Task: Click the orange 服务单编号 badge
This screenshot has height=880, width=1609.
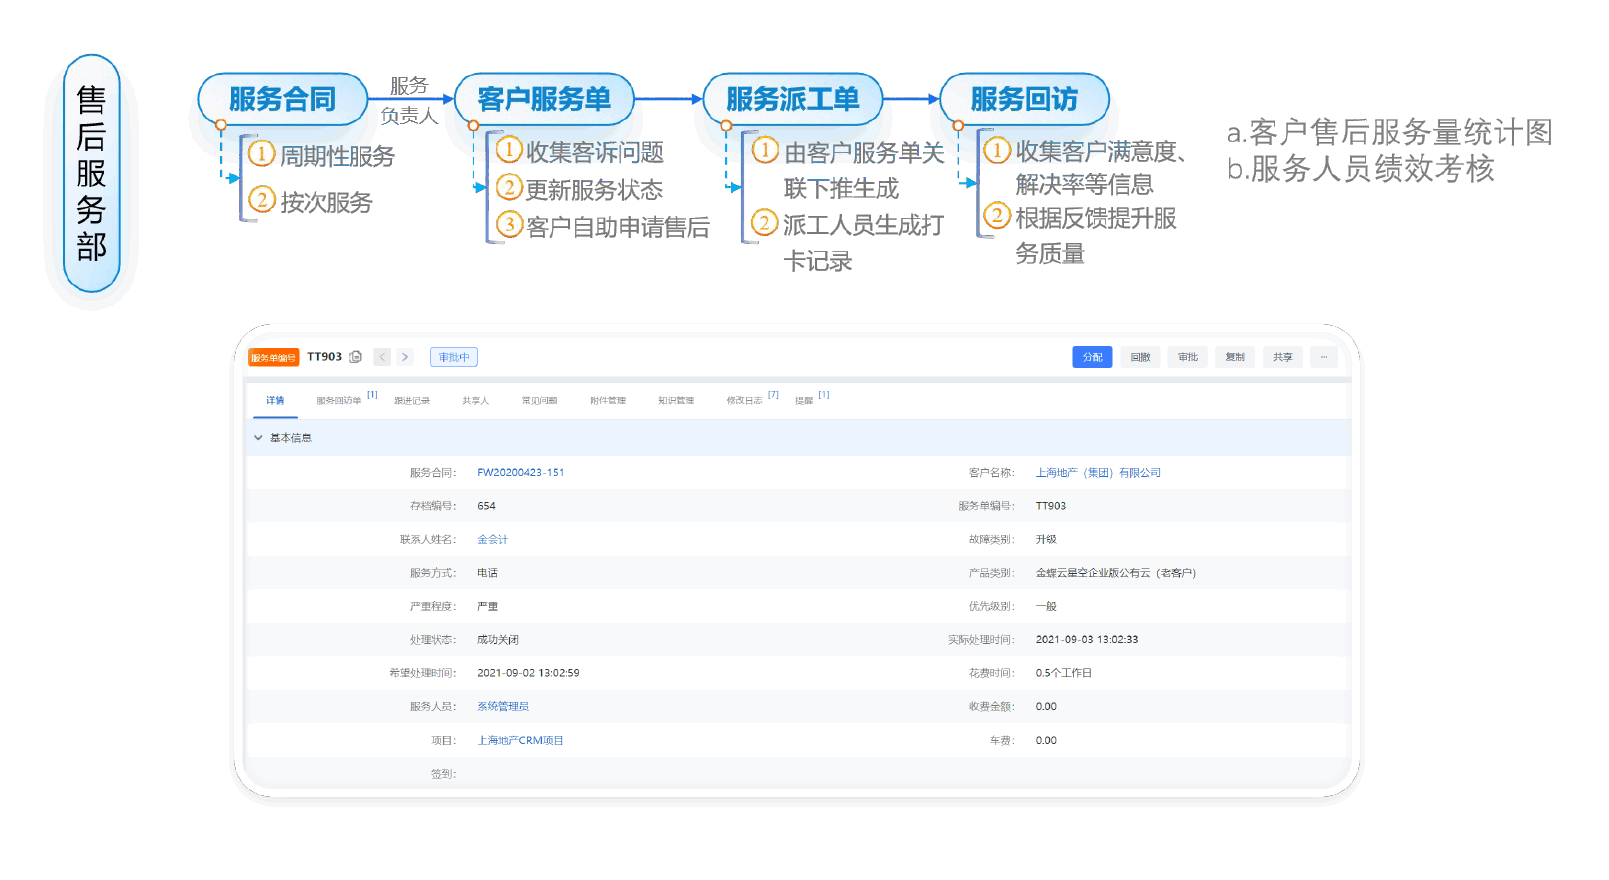Action: point(273,357)
